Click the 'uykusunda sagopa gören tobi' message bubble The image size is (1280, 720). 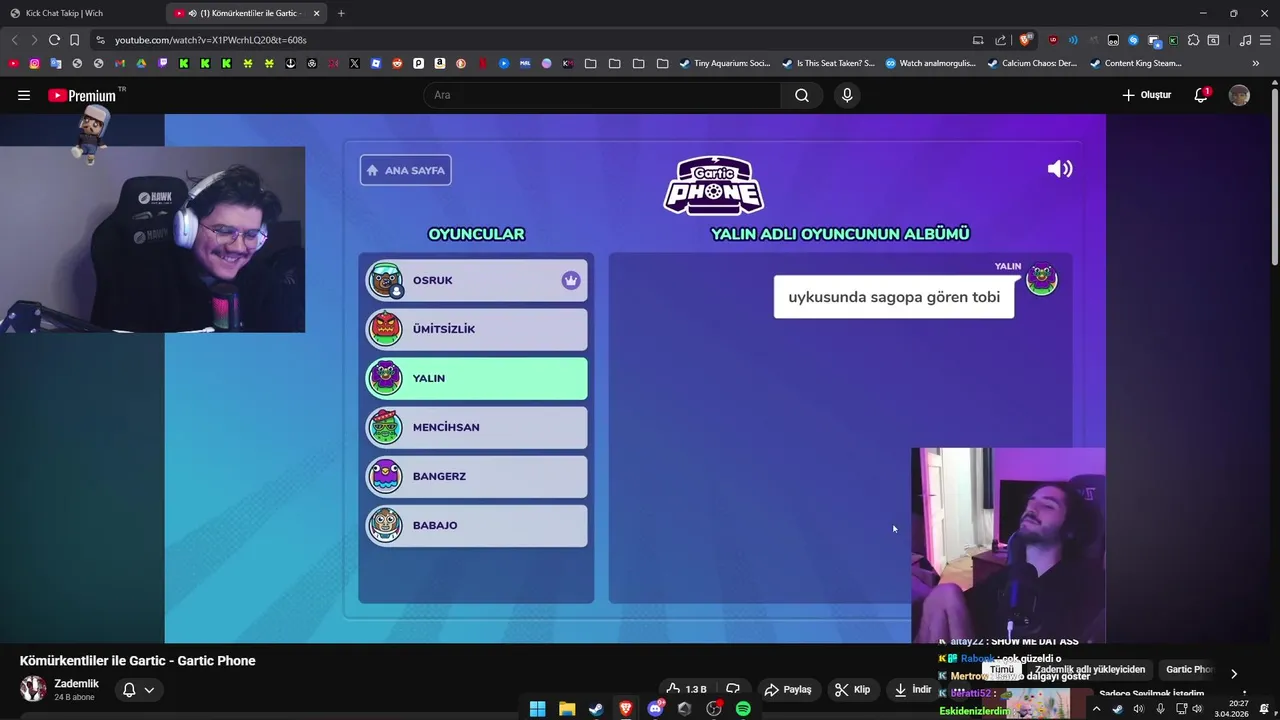(894, 297)
